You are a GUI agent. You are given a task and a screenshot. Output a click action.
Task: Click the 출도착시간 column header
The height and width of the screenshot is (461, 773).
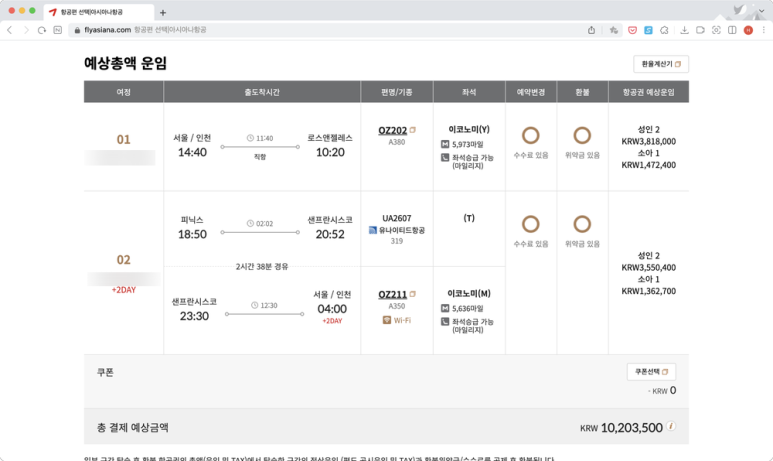(262, 92)
